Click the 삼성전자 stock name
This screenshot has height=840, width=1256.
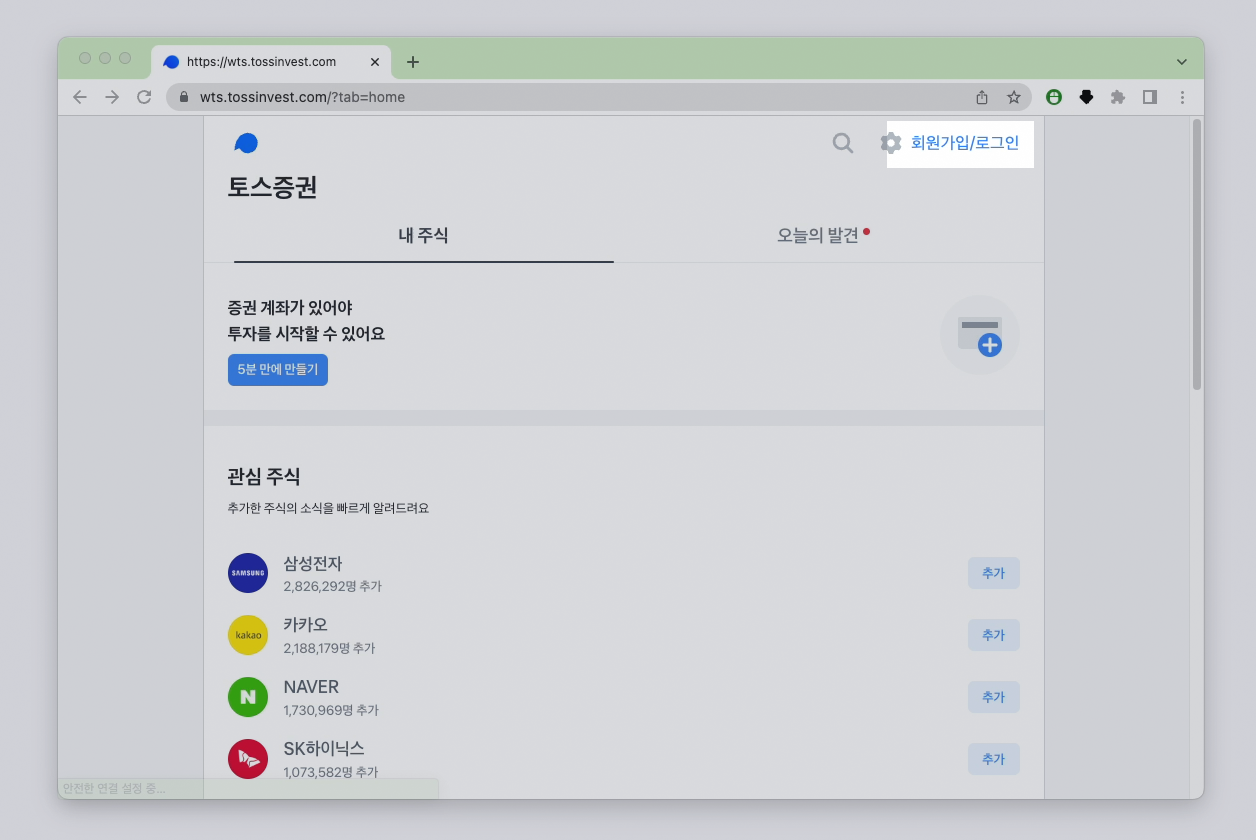pyautogui.click(x=313, y=563)
